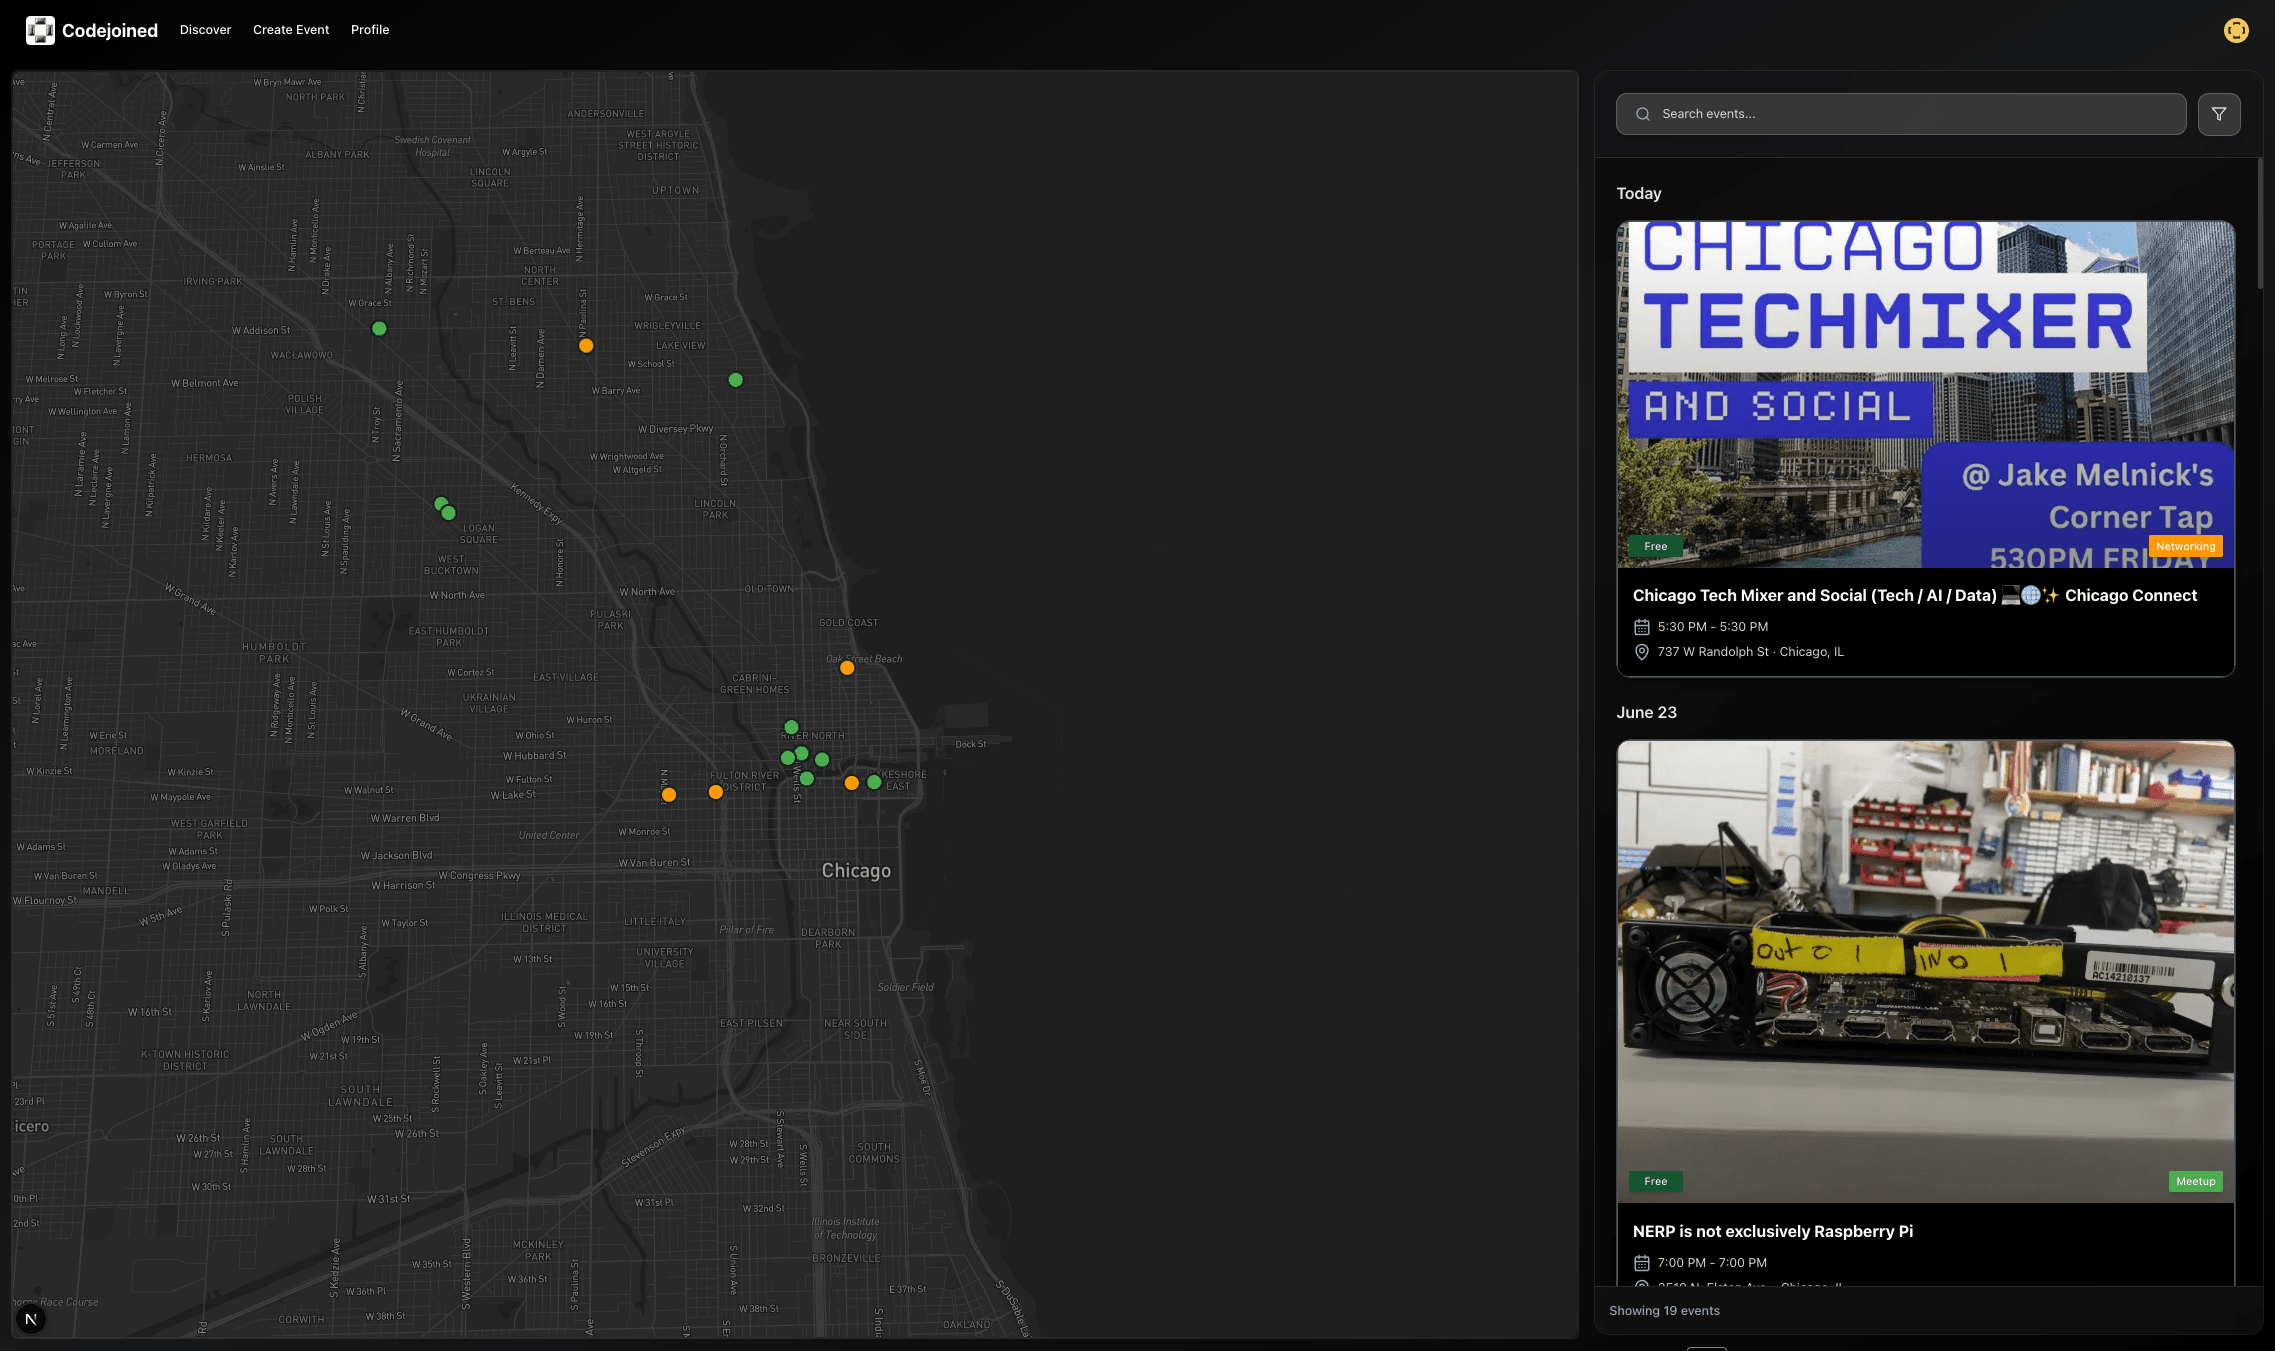Image resolution: width=2275 pixels, height=1351 pixels.
Task: Click the Logan Square label on the map
Action: pyautogui.click(x=478, y=534)
